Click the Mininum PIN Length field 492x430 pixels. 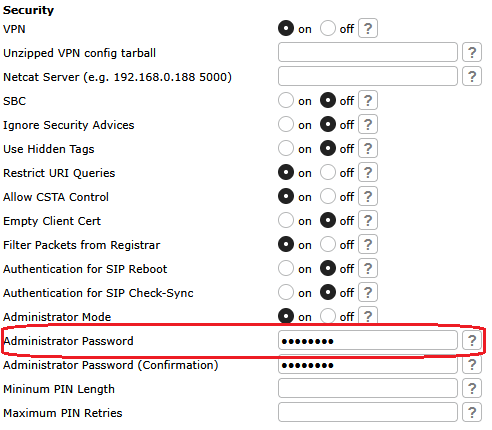pos(368,388)
